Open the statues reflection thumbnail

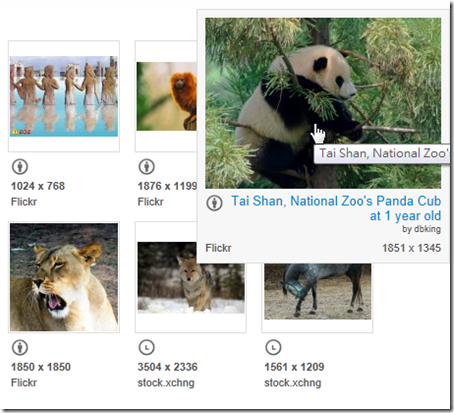64,96
